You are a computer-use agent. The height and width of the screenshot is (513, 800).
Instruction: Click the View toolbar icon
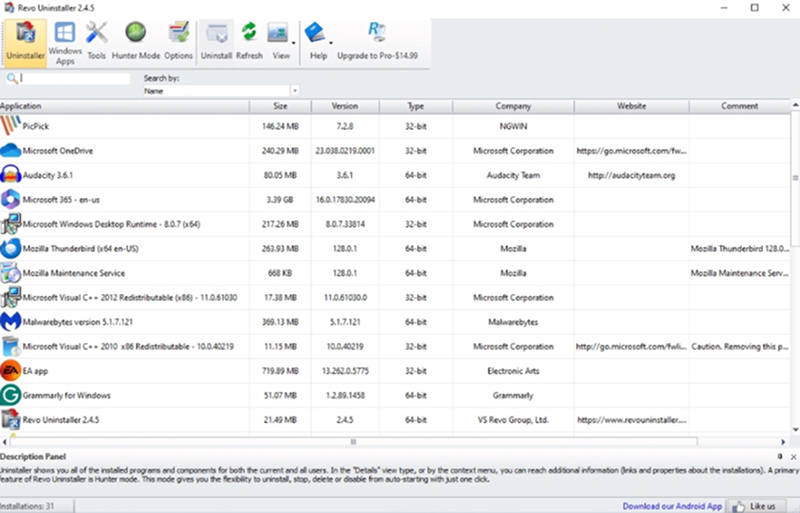278,33
